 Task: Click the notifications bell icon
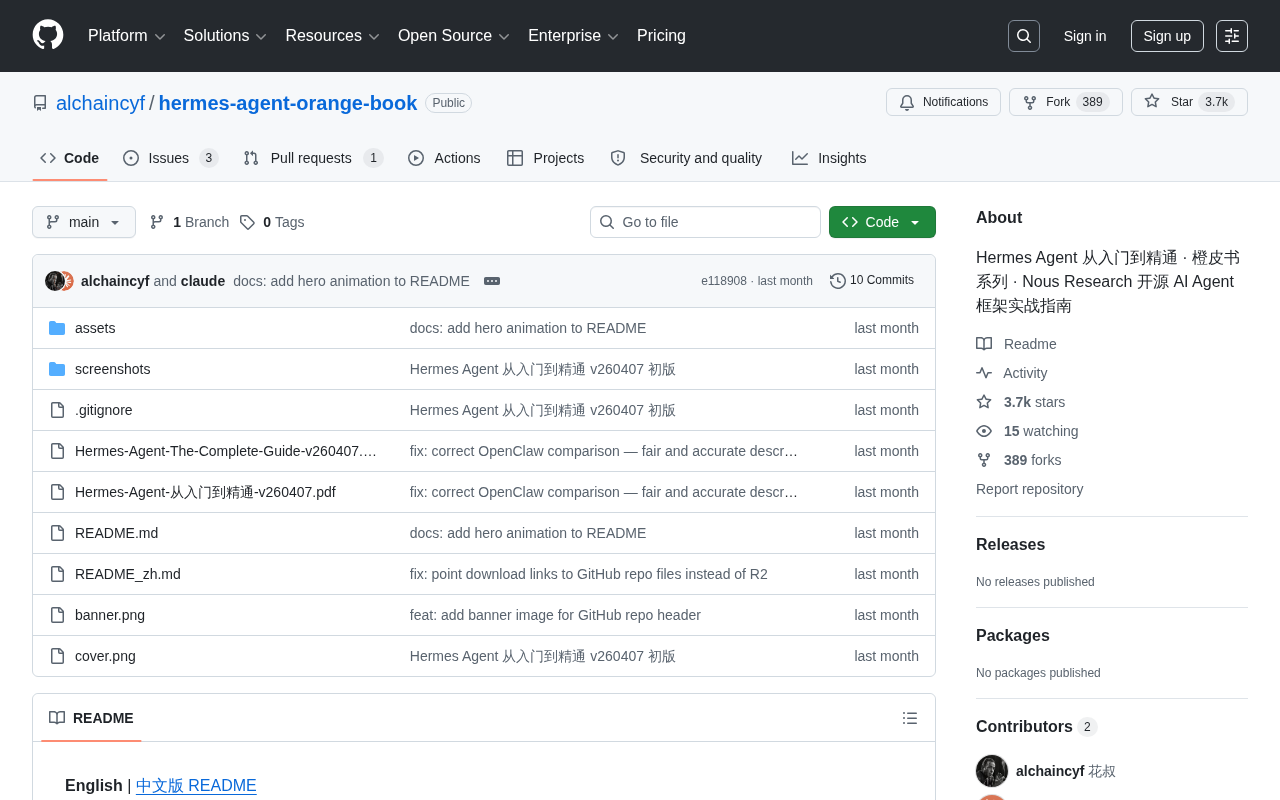coord(907,102)
